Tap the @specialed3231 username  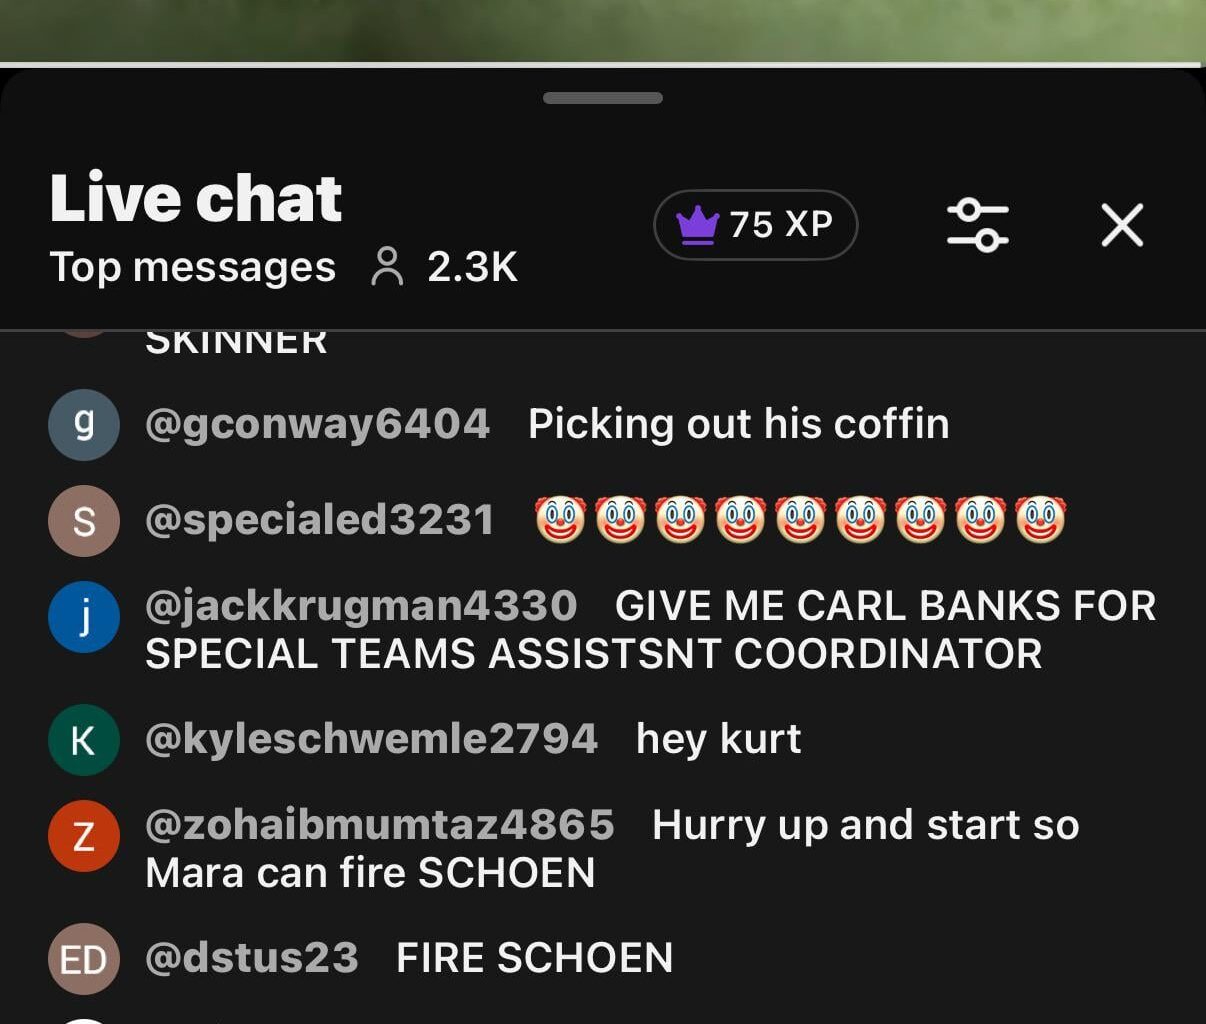coord(320,520)
